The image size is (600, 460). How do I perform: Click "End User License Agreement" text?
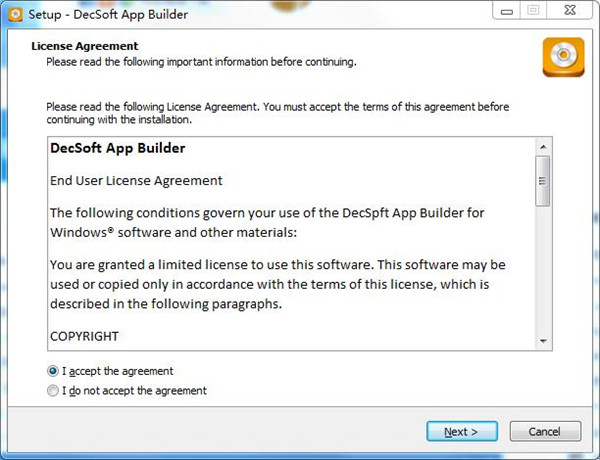[136, 180]
